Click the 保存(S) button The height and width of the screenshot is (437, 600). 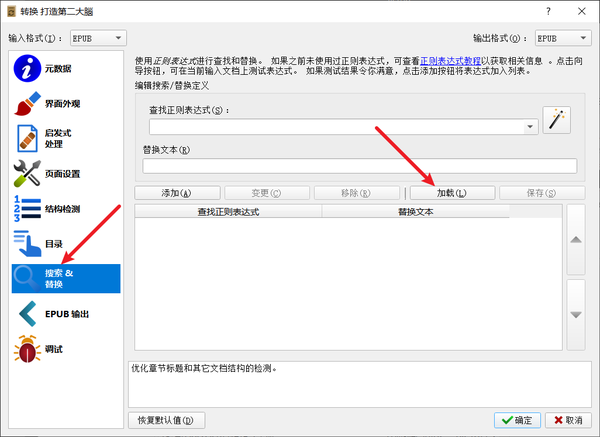pos(542,193)
